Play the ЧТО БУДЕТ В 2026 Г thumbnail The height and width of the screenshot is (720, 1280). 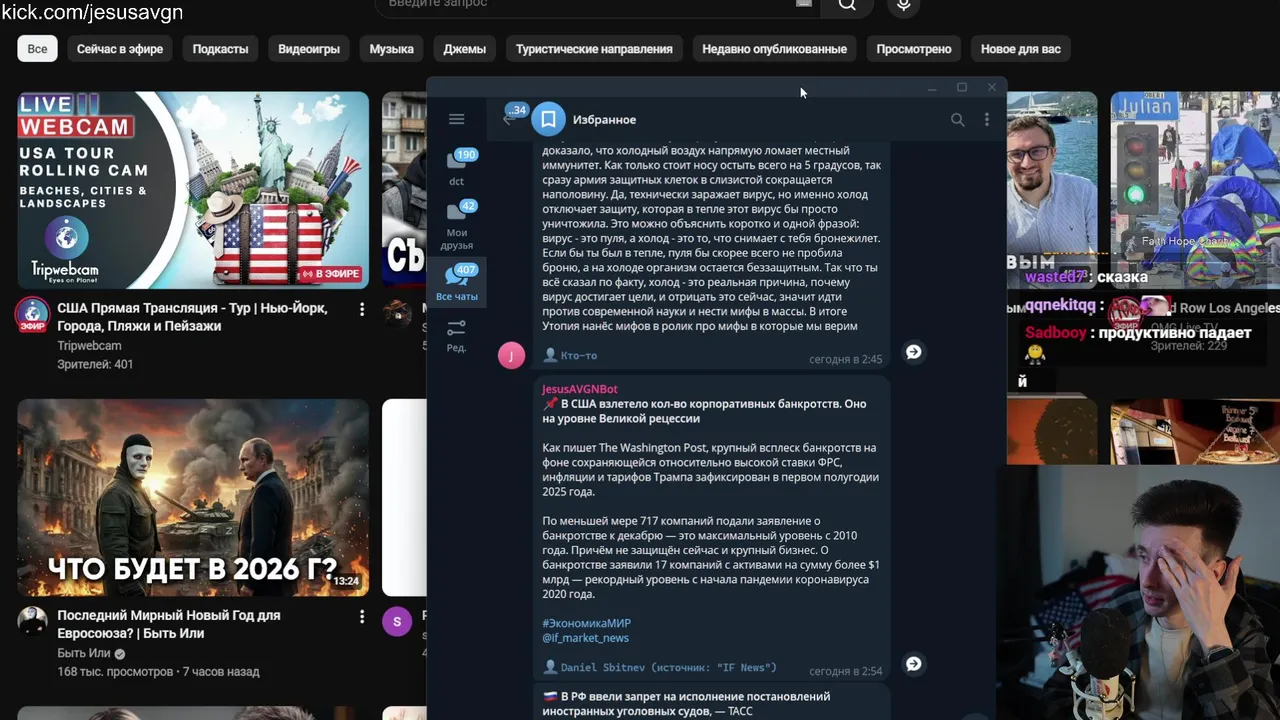point(193,497)
